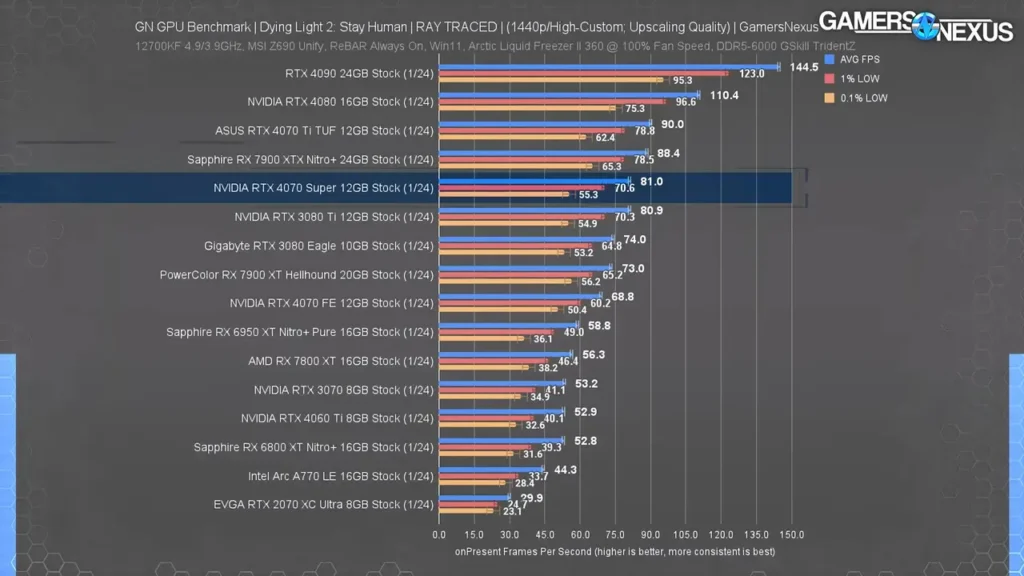Click the NVIDIA RTX 4070 FE 12GB label

331,303
